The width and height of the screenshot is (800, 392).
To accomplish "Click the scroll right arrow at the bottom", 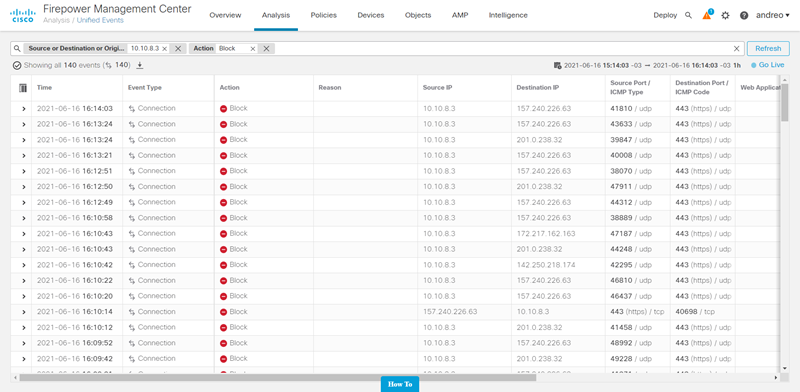I will tap(776, 378).
